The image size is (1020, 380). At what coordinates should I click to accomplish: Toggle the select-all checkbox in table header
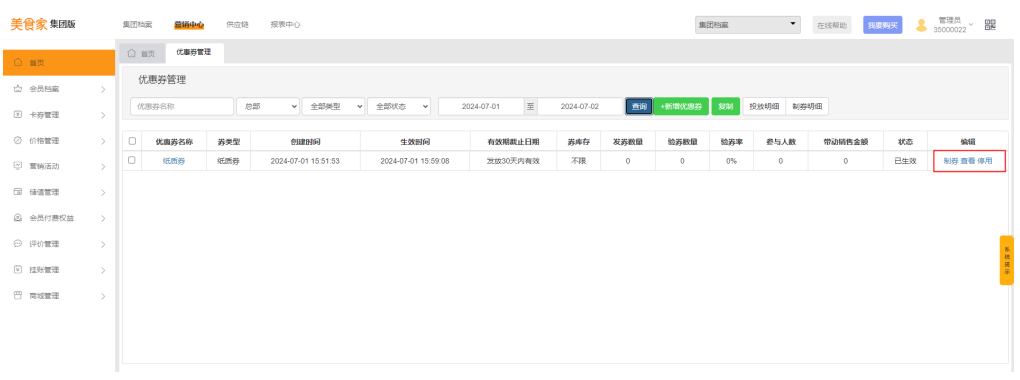click(133, 141)
